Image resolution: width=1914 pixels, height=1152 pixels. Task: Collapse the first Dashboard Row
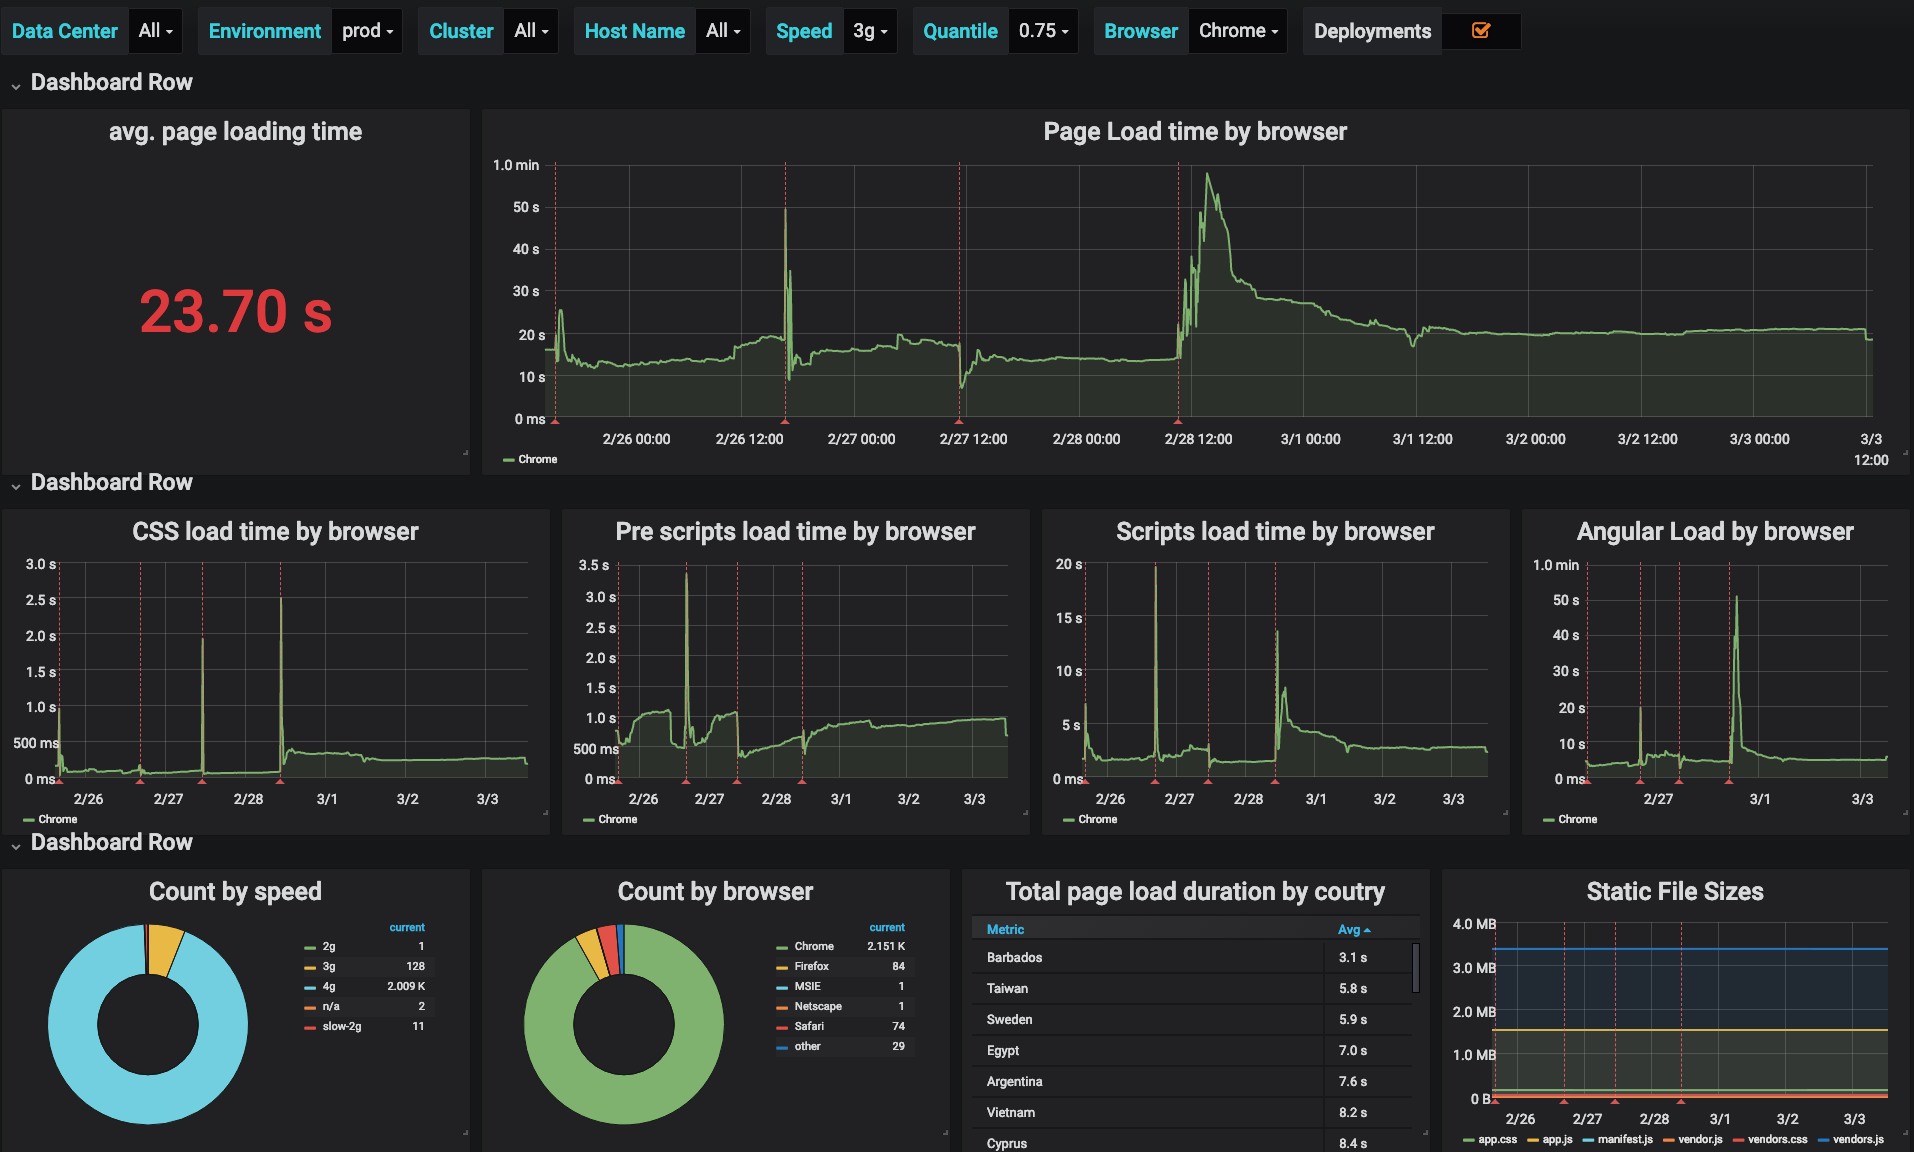(x=111, y=82)
